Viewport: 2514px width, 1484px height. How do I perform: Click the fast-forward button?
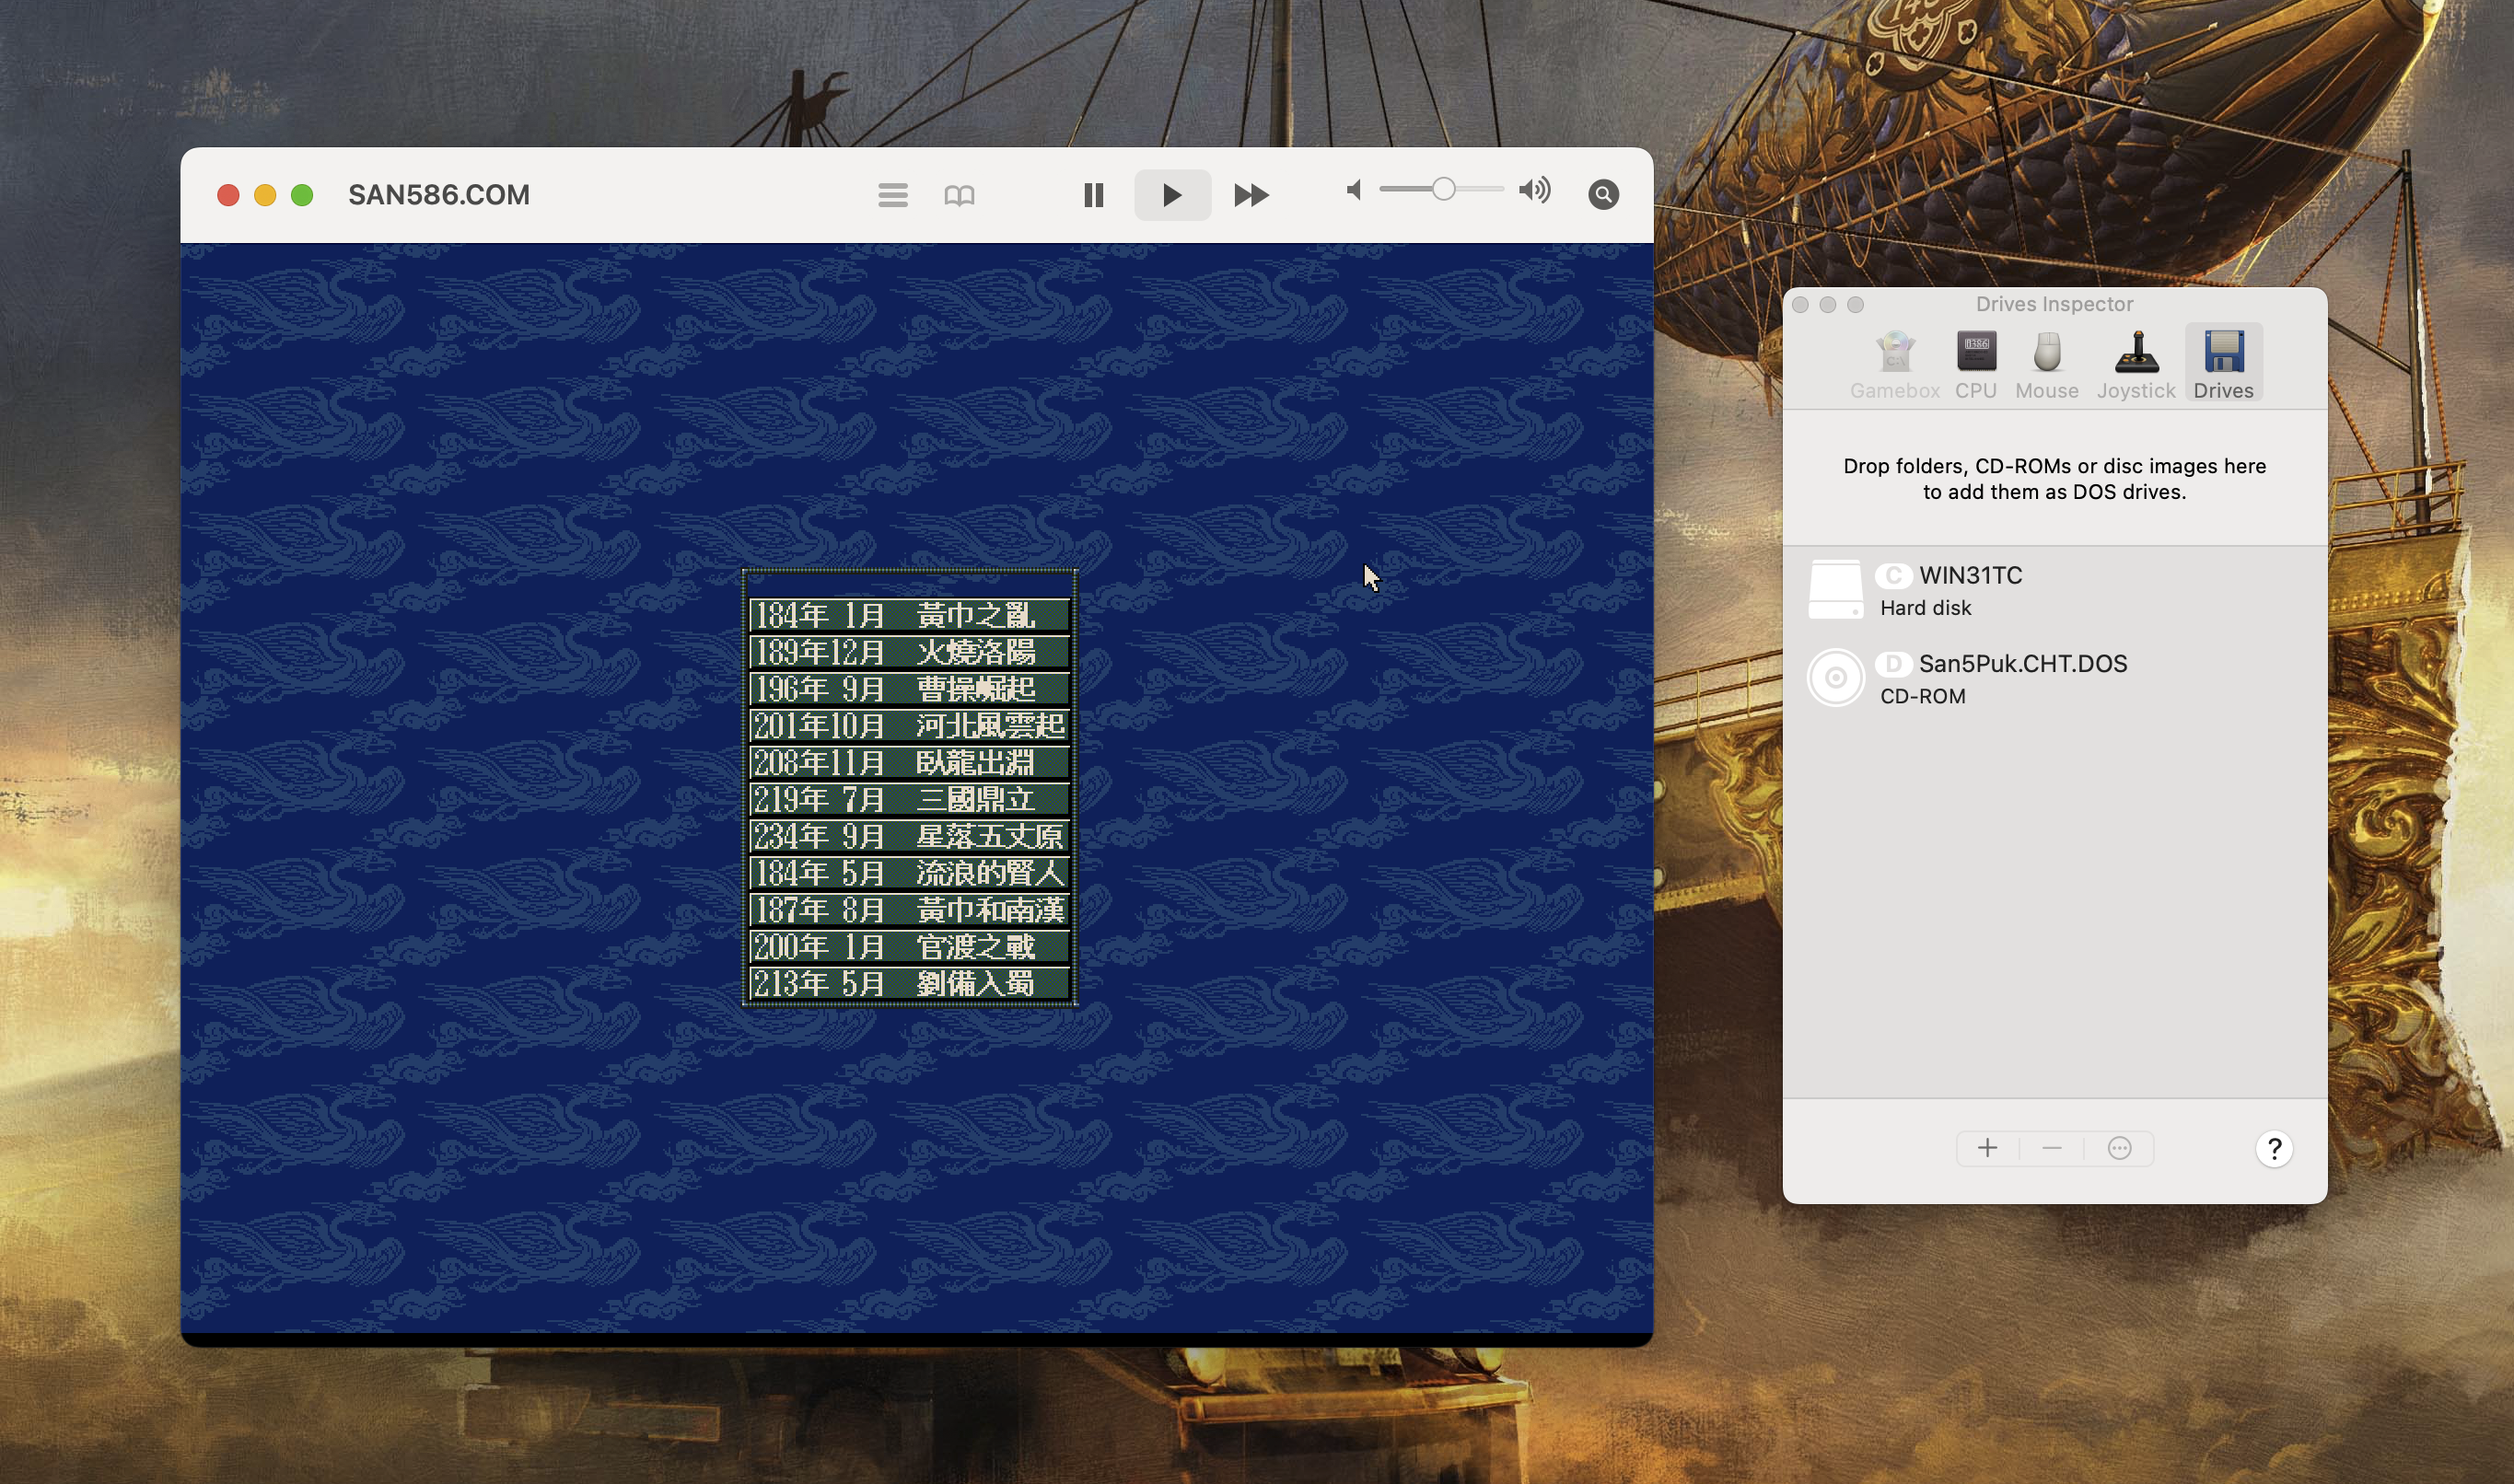[x=1250, y=195]
